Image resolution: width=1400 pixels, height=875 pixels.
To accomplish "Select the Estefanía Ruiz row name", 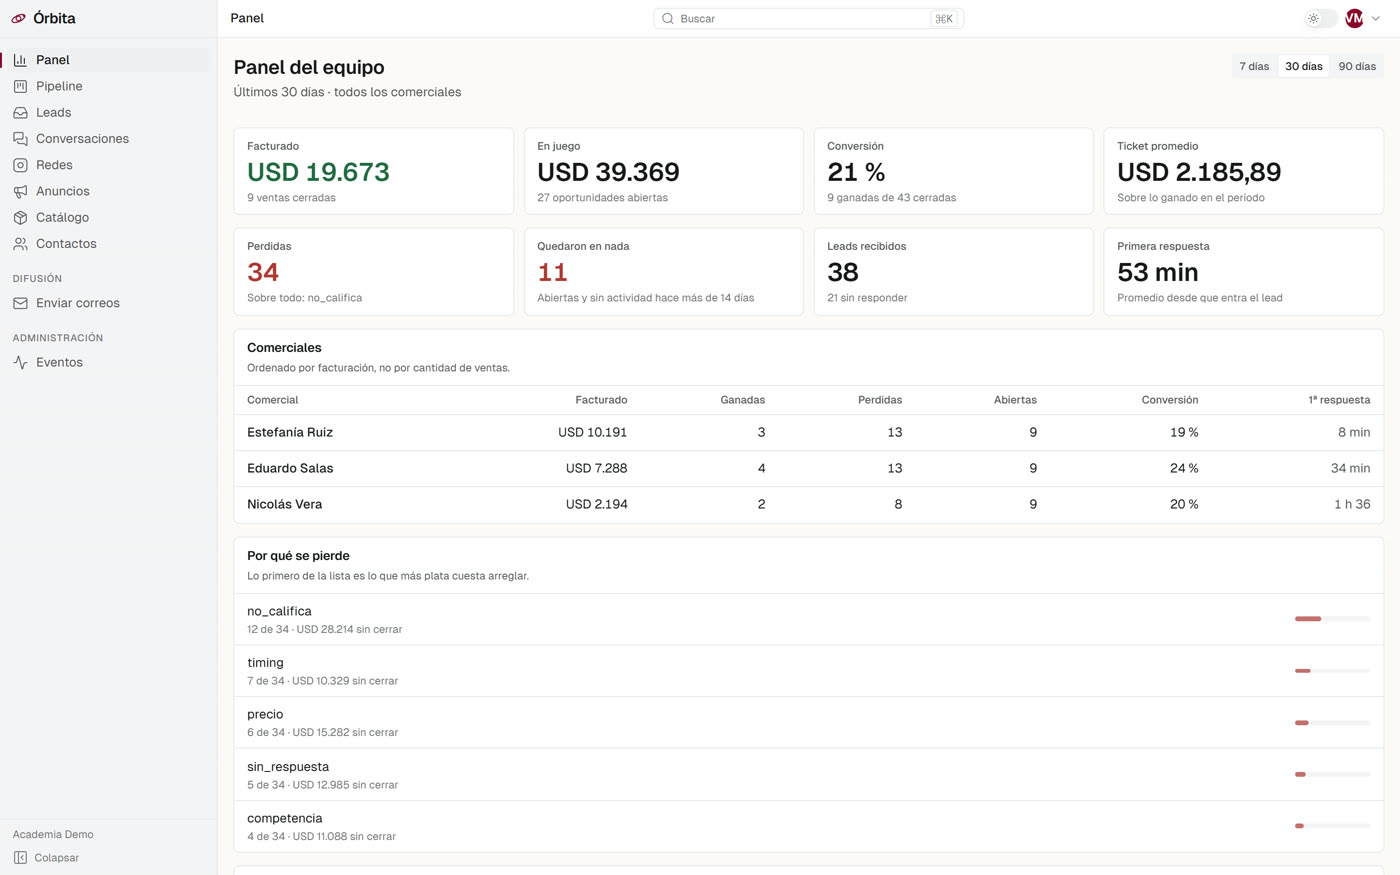I will pyautogui.click(x=290, y=432).
